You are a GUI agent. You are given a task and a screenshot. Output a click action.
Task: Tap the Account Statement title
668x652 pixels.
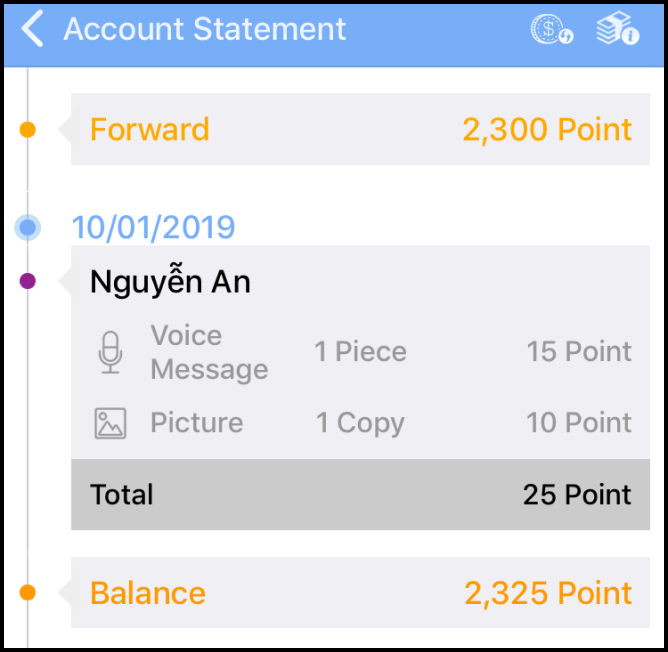pyautogui.click(x=204, y=29)
